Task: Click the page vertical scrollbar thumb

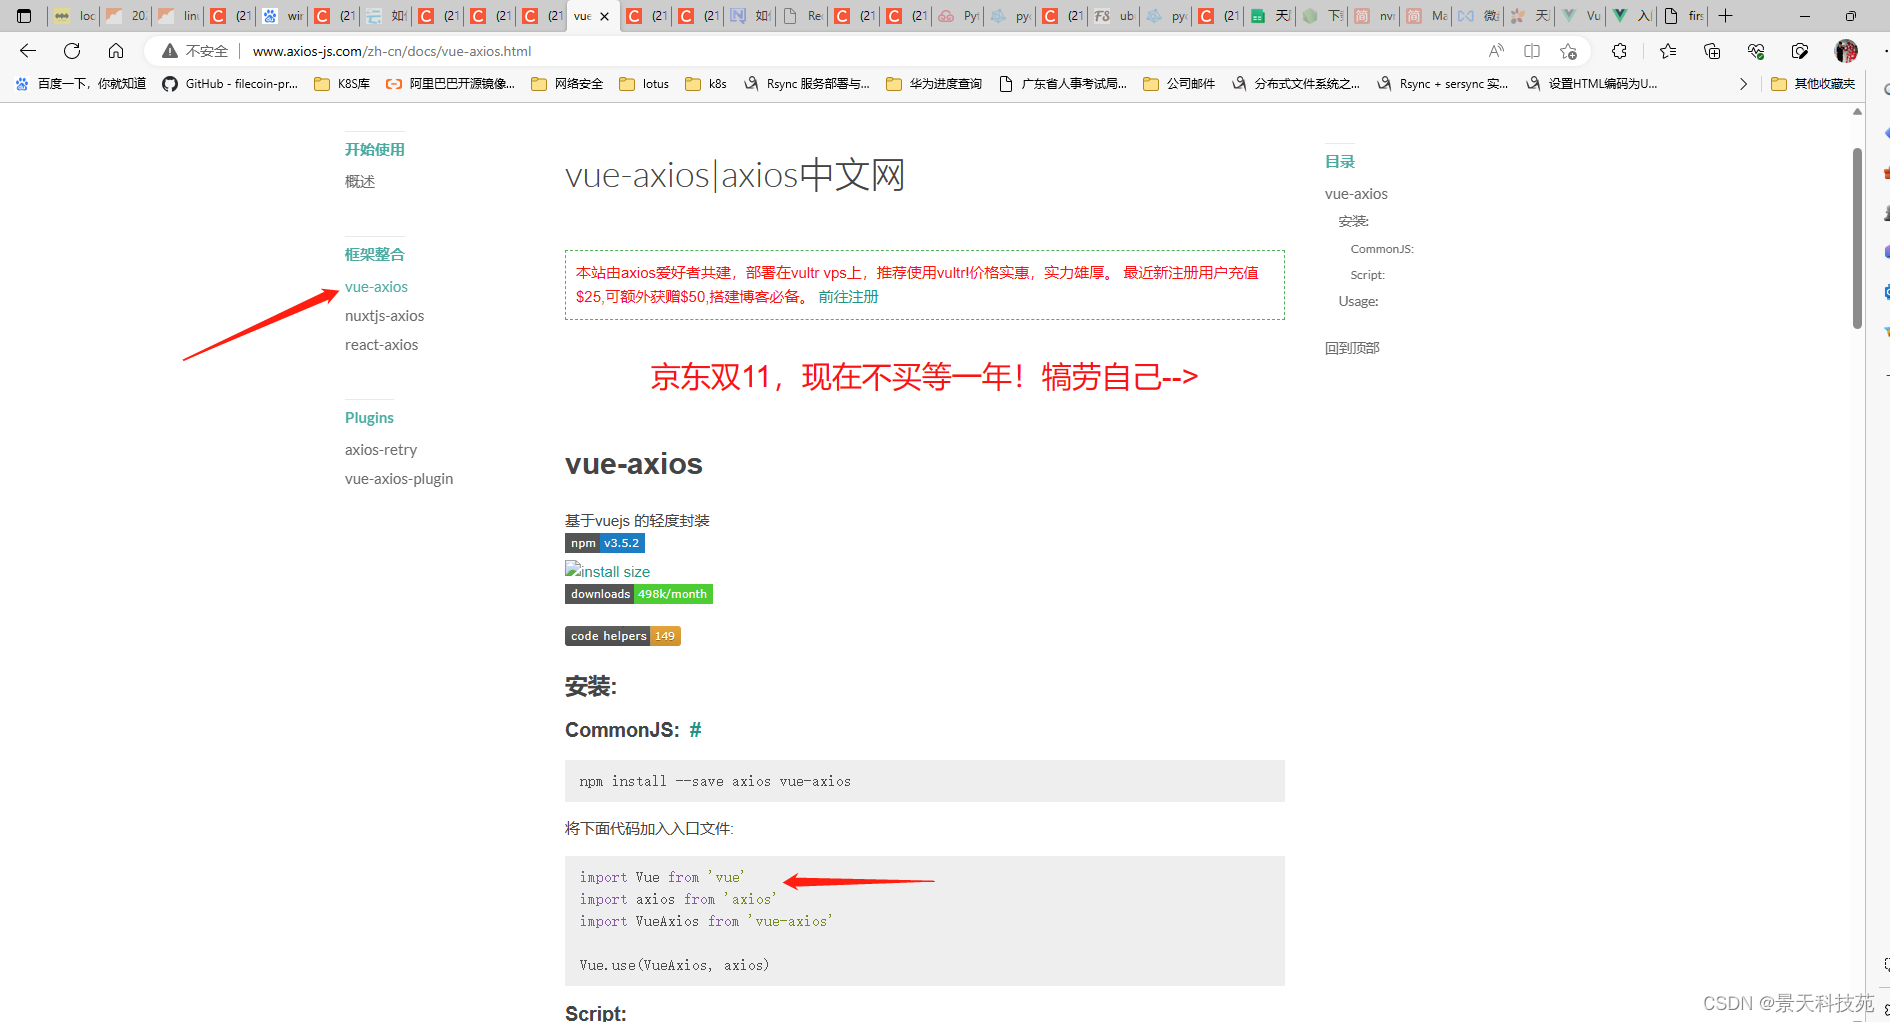Action: (1857, 238)
